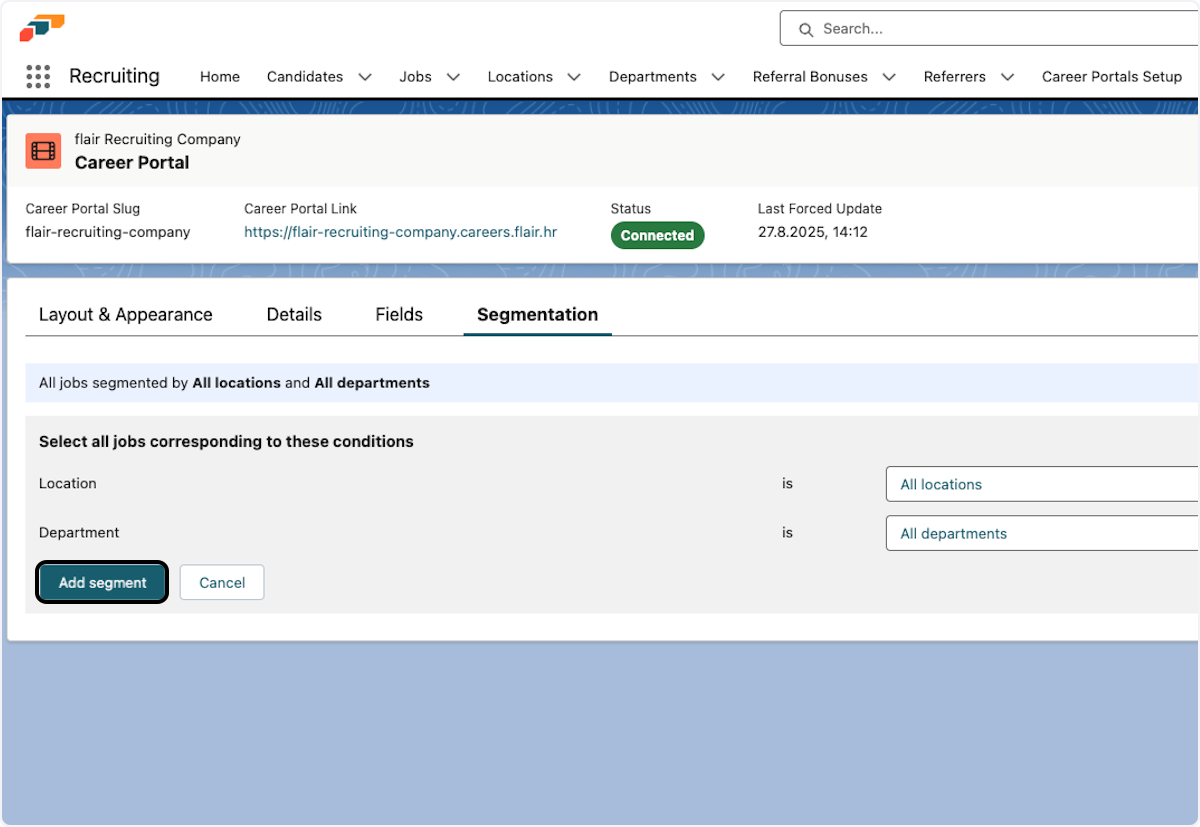
Task: Open the Details tab
Action: click(x=293, y=314)
